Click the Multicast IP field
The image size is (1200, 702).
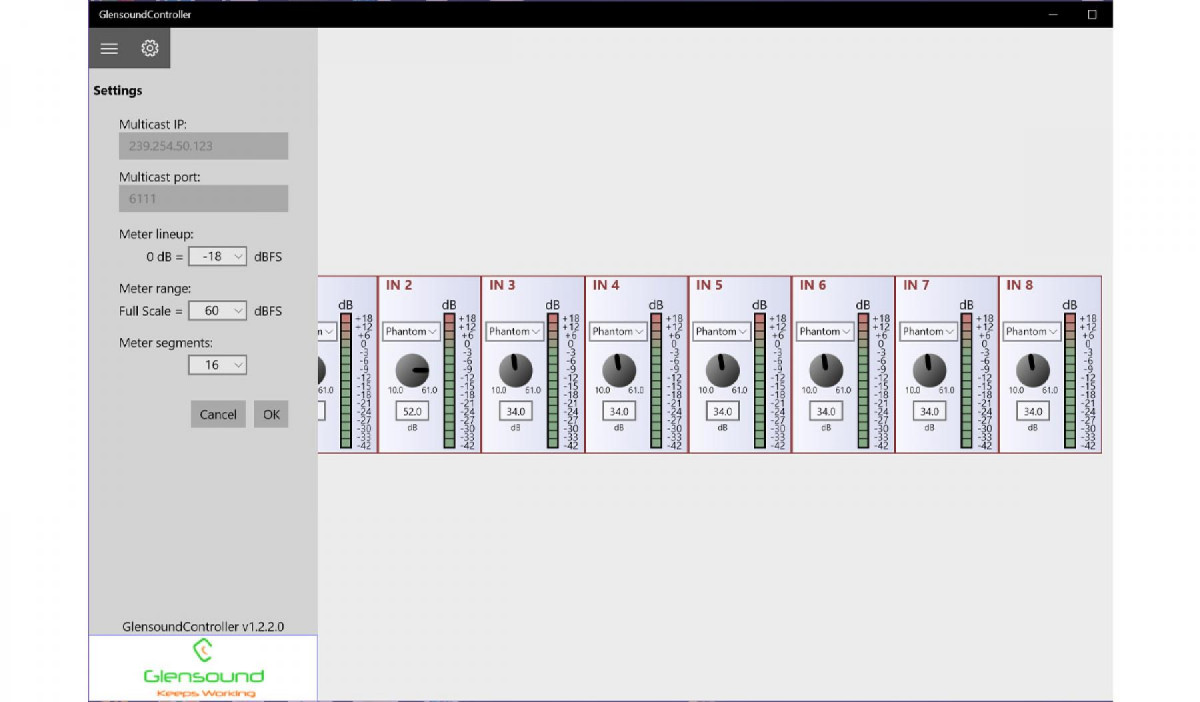pos(203,146)
